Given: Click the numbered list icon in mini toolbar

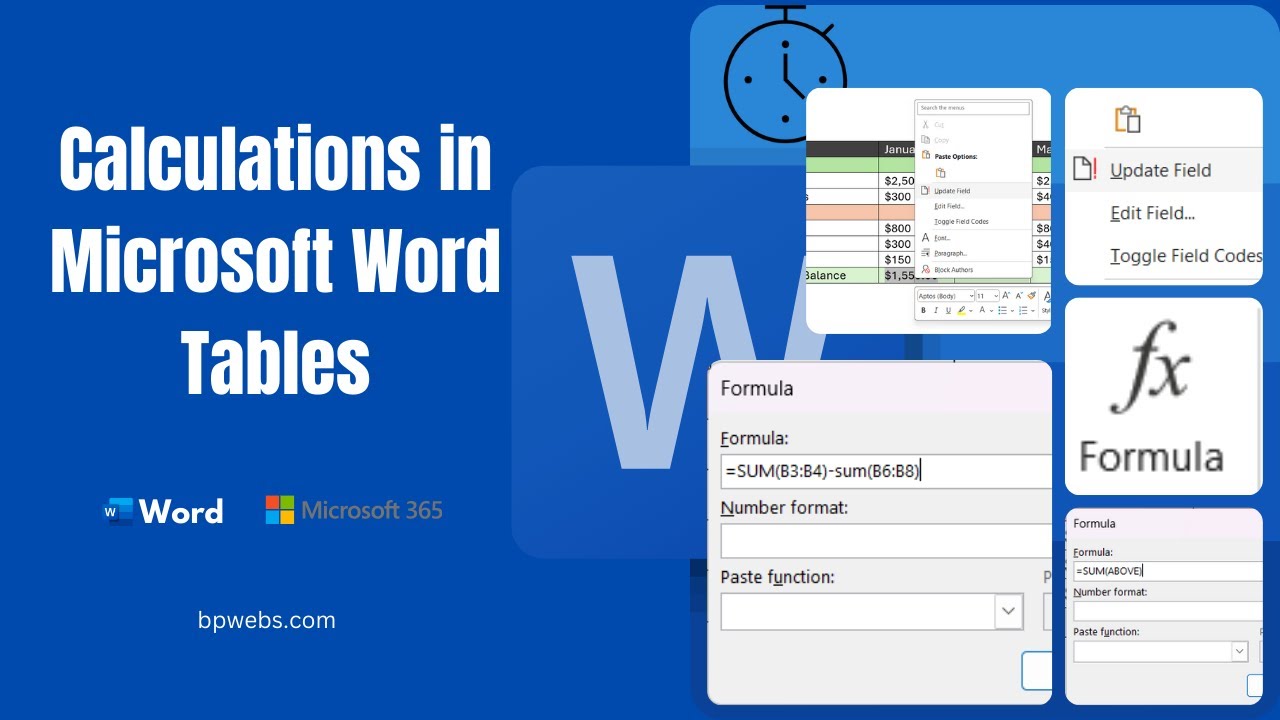Looking at the screenshot, I should 1023,311.
